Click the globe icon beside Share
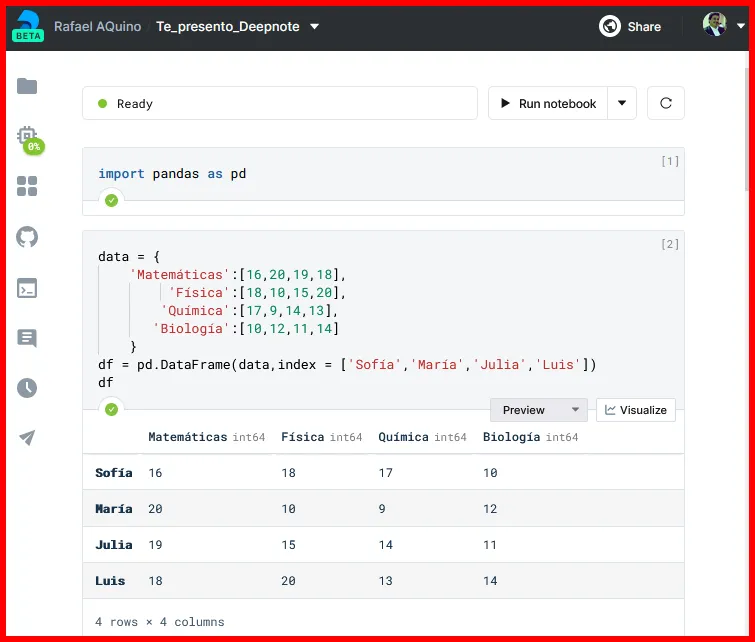 click(610, 26)
